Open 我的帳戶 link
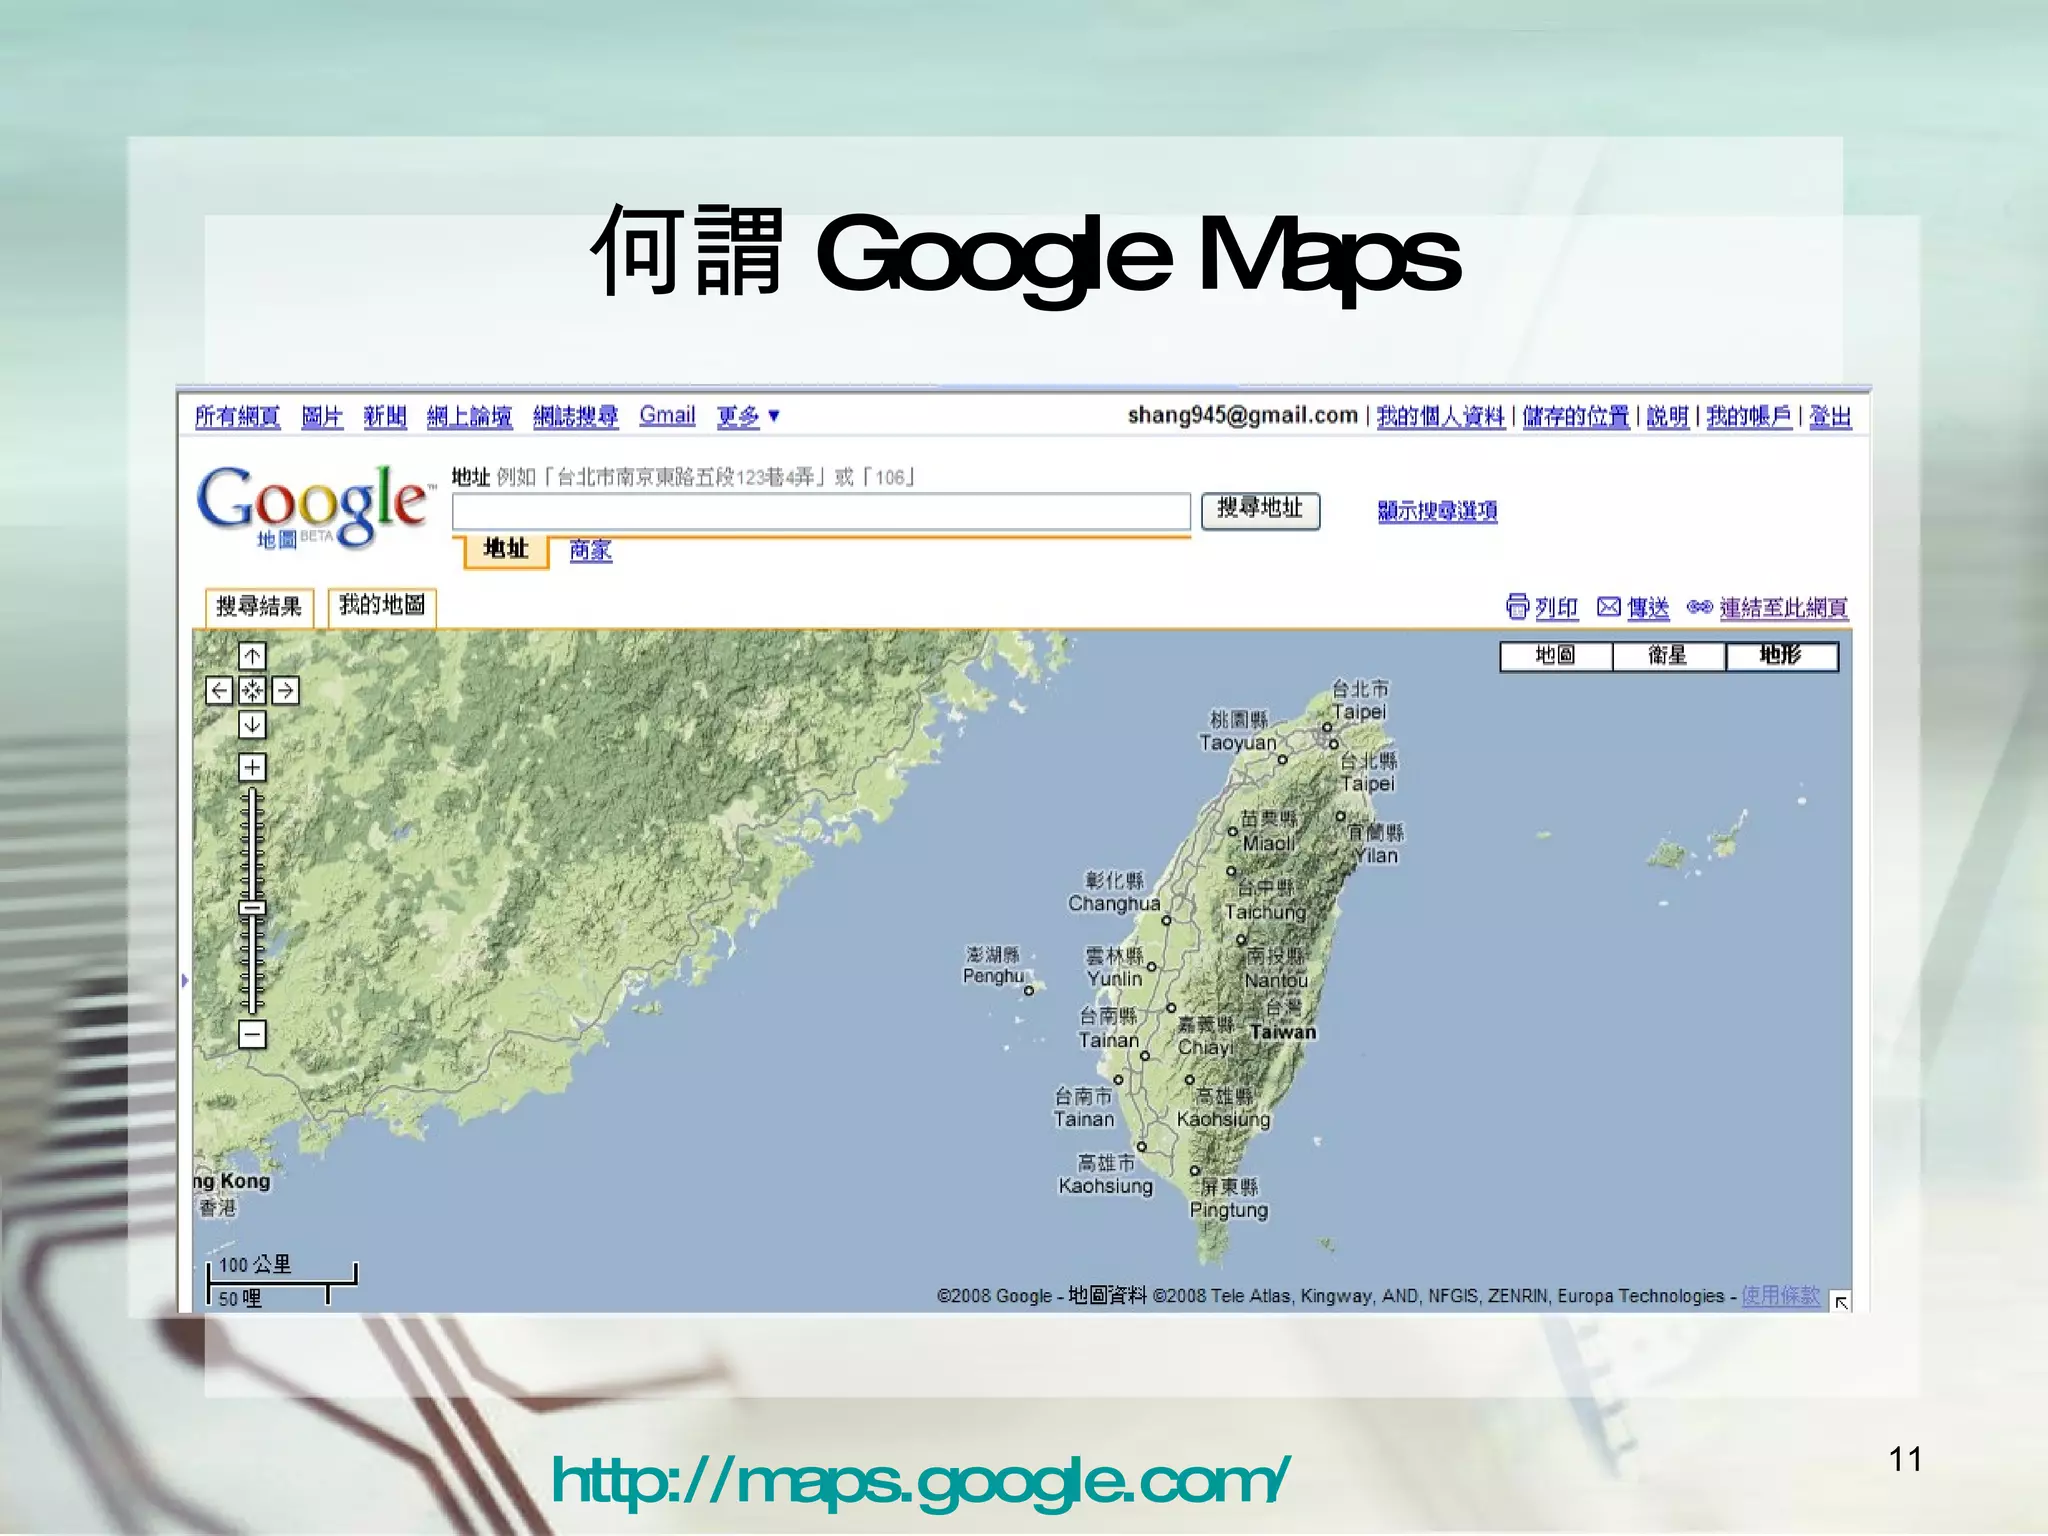2048x1536 pixels. click(1749, 416)
